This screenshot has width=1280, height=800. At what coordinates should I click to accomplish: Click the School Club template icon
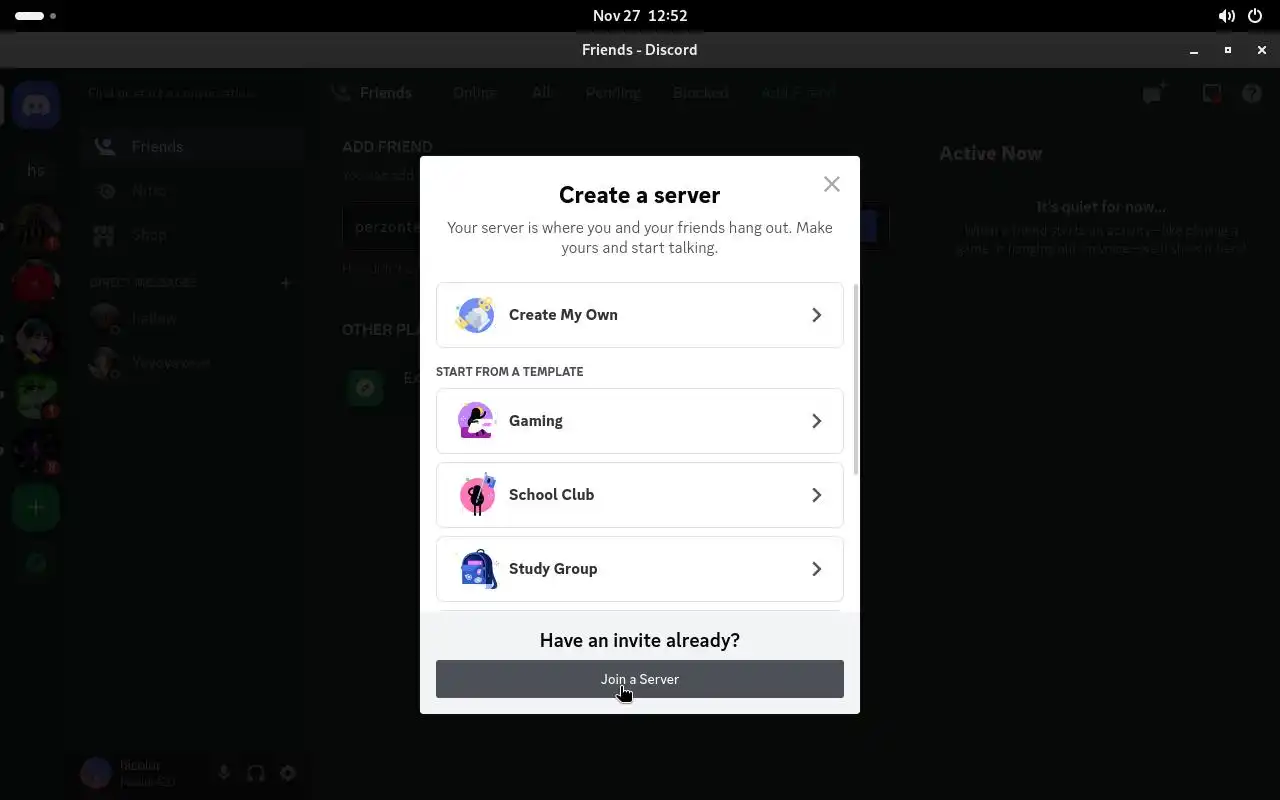[477, 495]
